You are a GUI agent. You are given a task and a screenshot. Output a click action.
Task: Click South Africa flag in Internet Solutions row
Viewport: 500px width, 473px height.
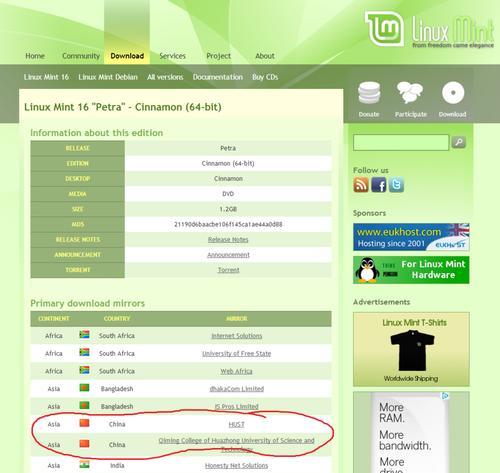point(84,334)
